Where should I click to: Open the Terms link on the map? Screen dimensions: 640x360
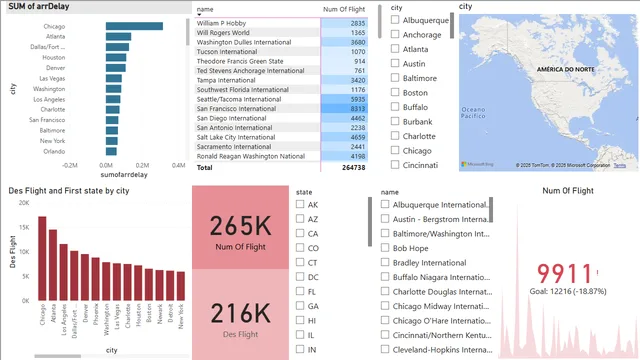[x=620, y=165]
